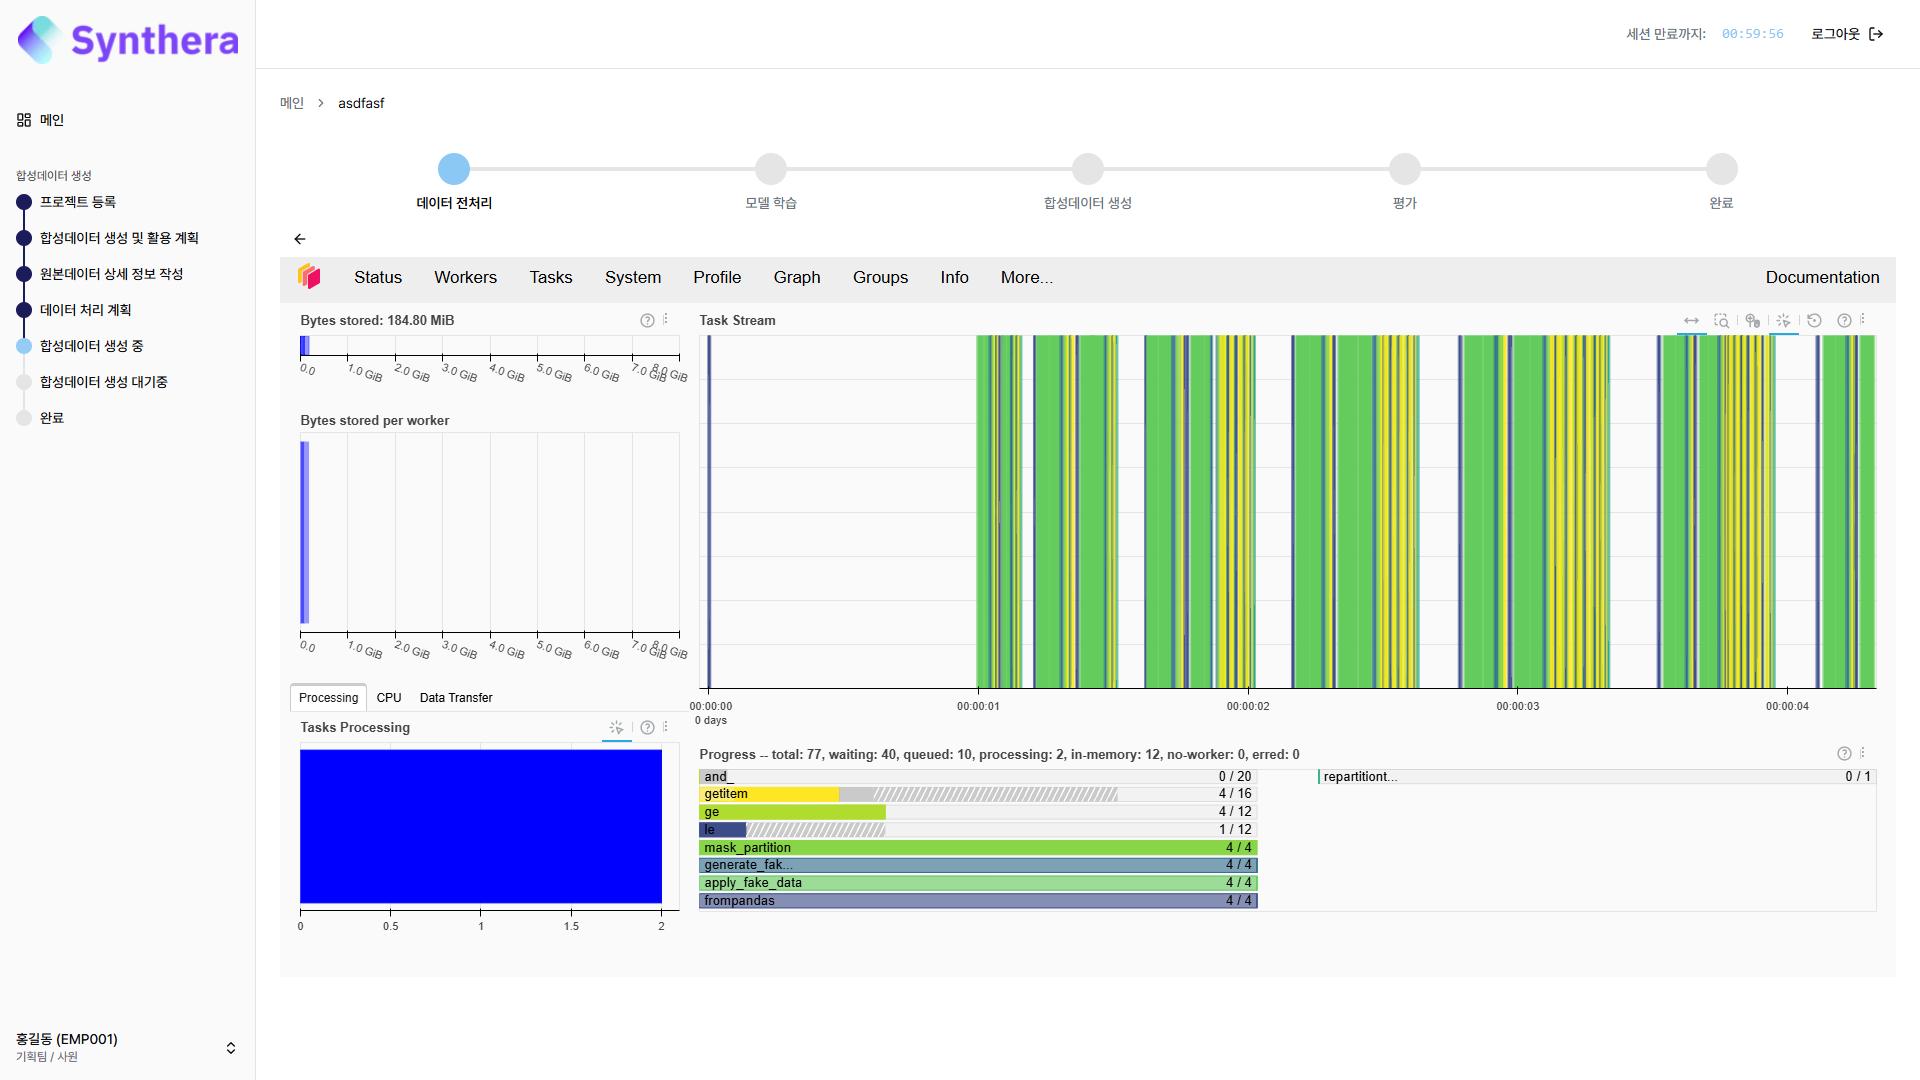This screenshot has height=1080, width=1920.
Task: Open Tasks Processing panel's vertical dots menu
Action: [x=666, y=727]
